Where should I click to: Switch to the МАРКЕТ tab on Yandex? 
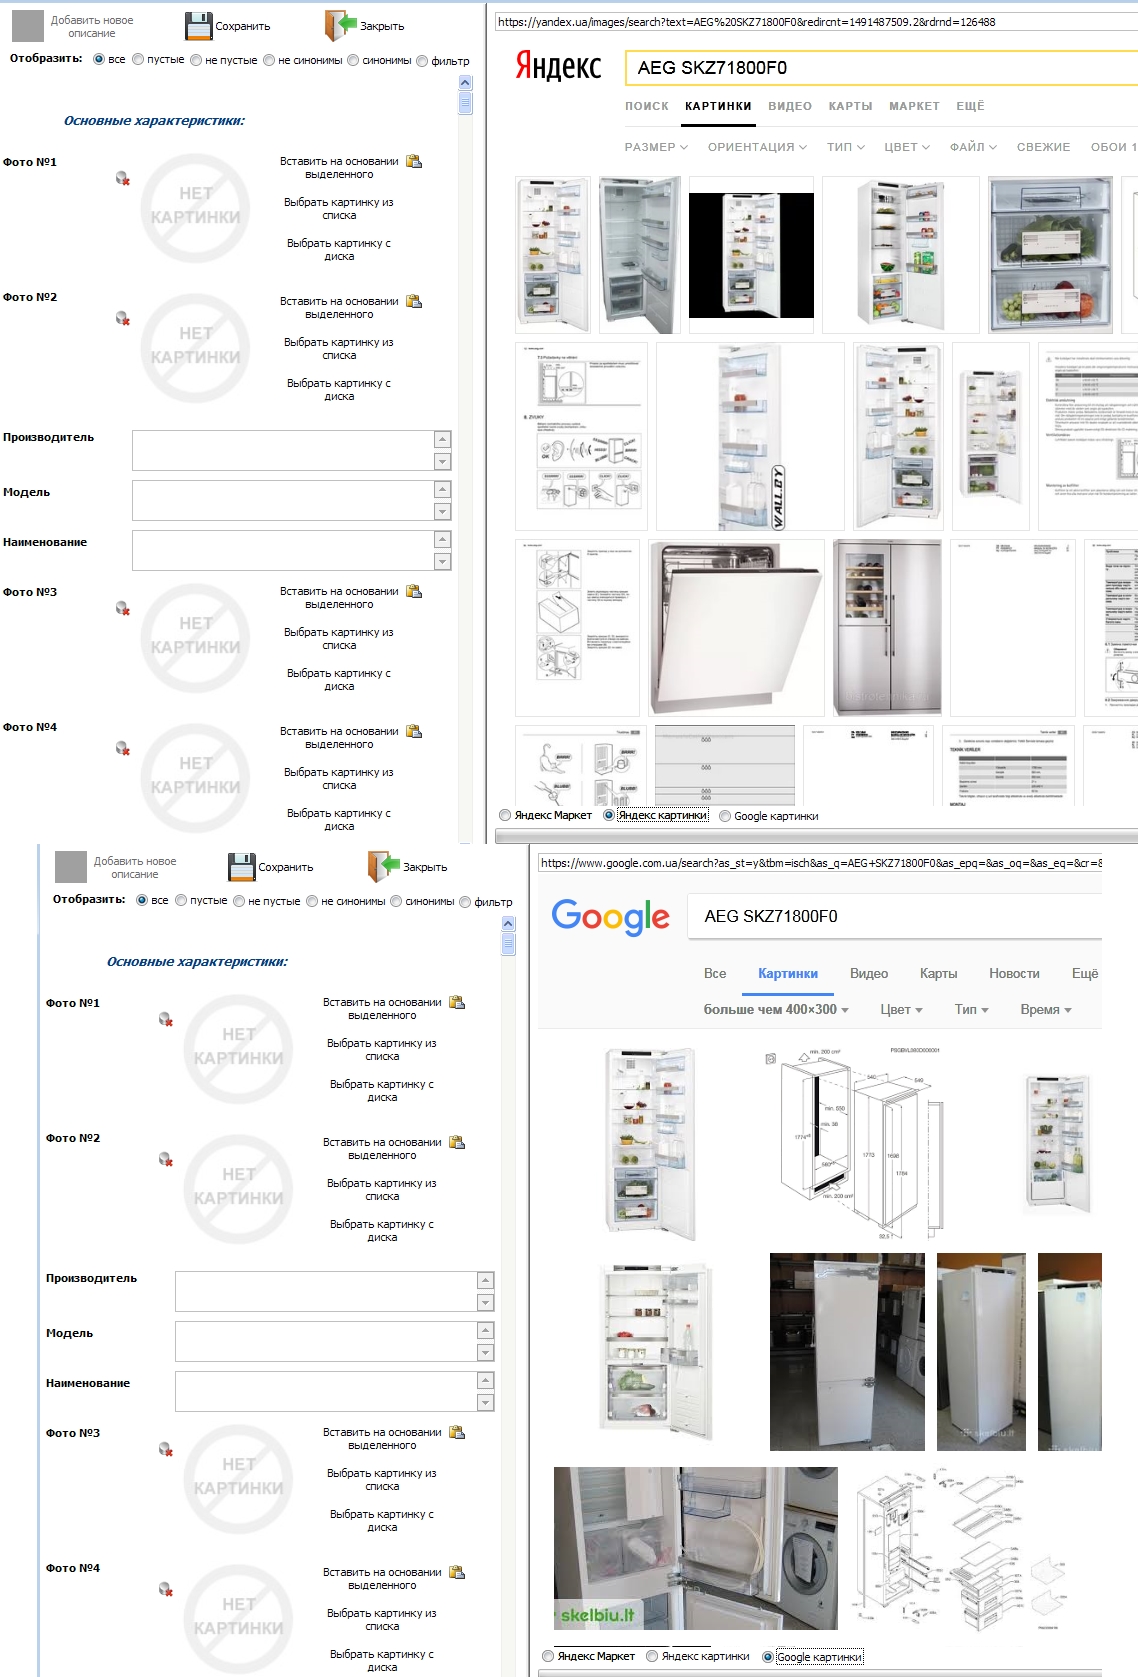pos(914,106)
